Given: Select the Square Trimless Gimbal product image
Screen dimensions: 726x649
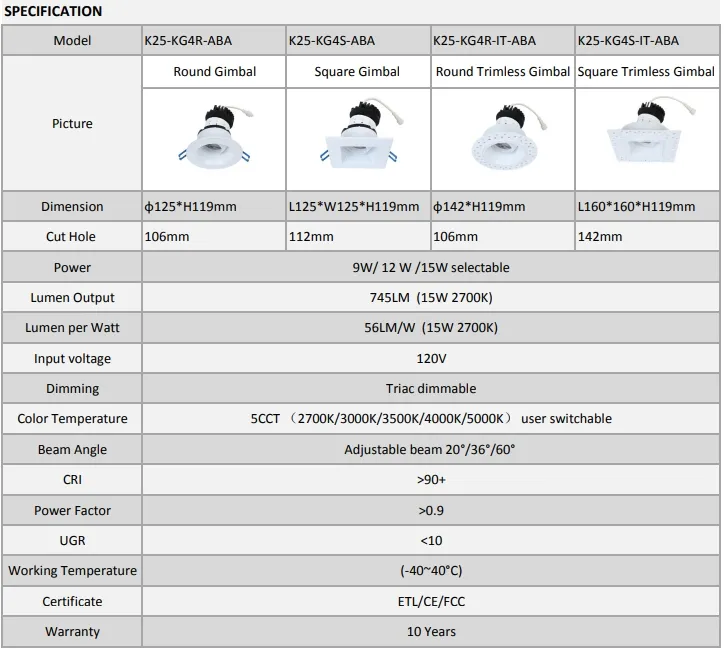Looking at the screenshot, I should (x=645, y=139).
